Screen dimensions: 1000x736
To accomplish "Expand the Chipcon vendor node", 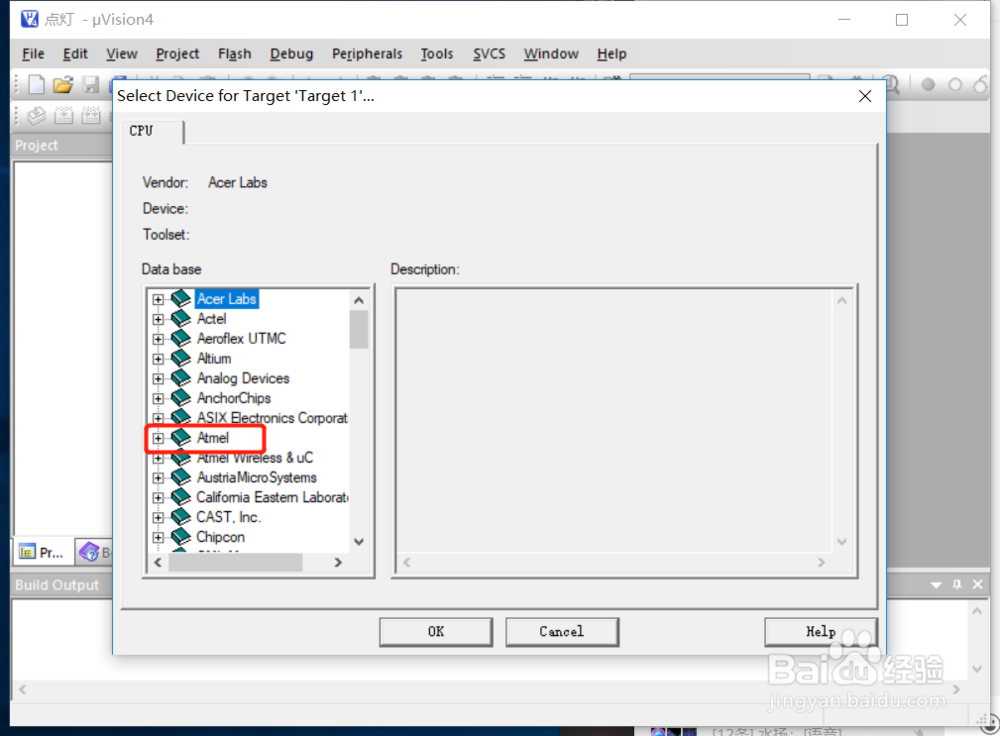I will pyautogui.click(x=158, y=537).
